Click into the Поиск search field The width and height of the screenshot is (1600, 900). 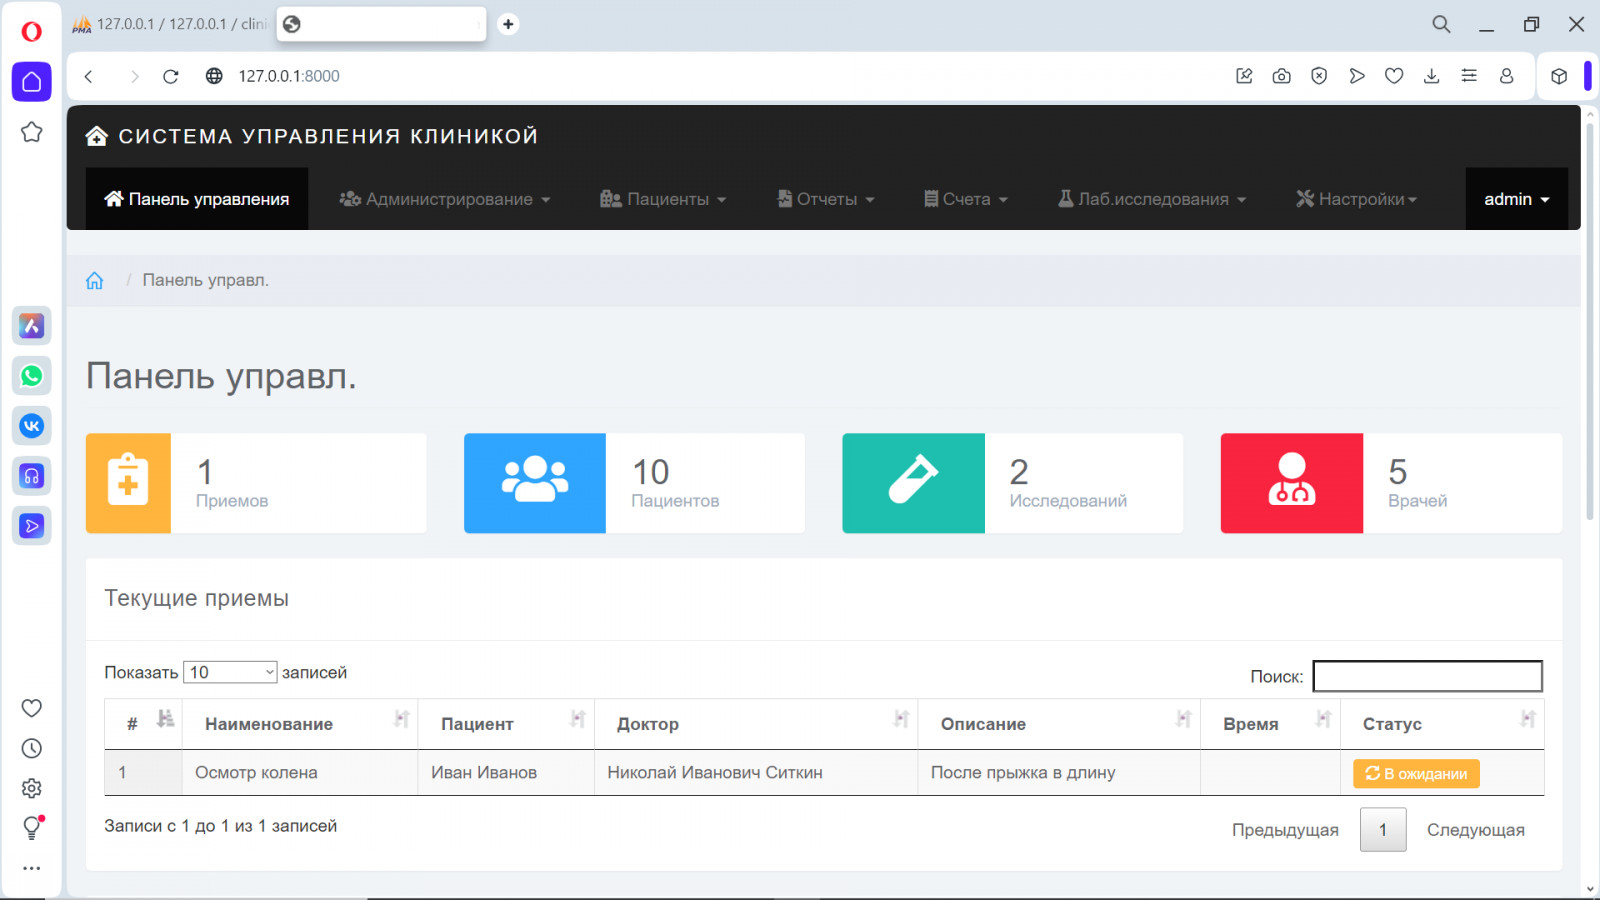[x=1428, y=676]
